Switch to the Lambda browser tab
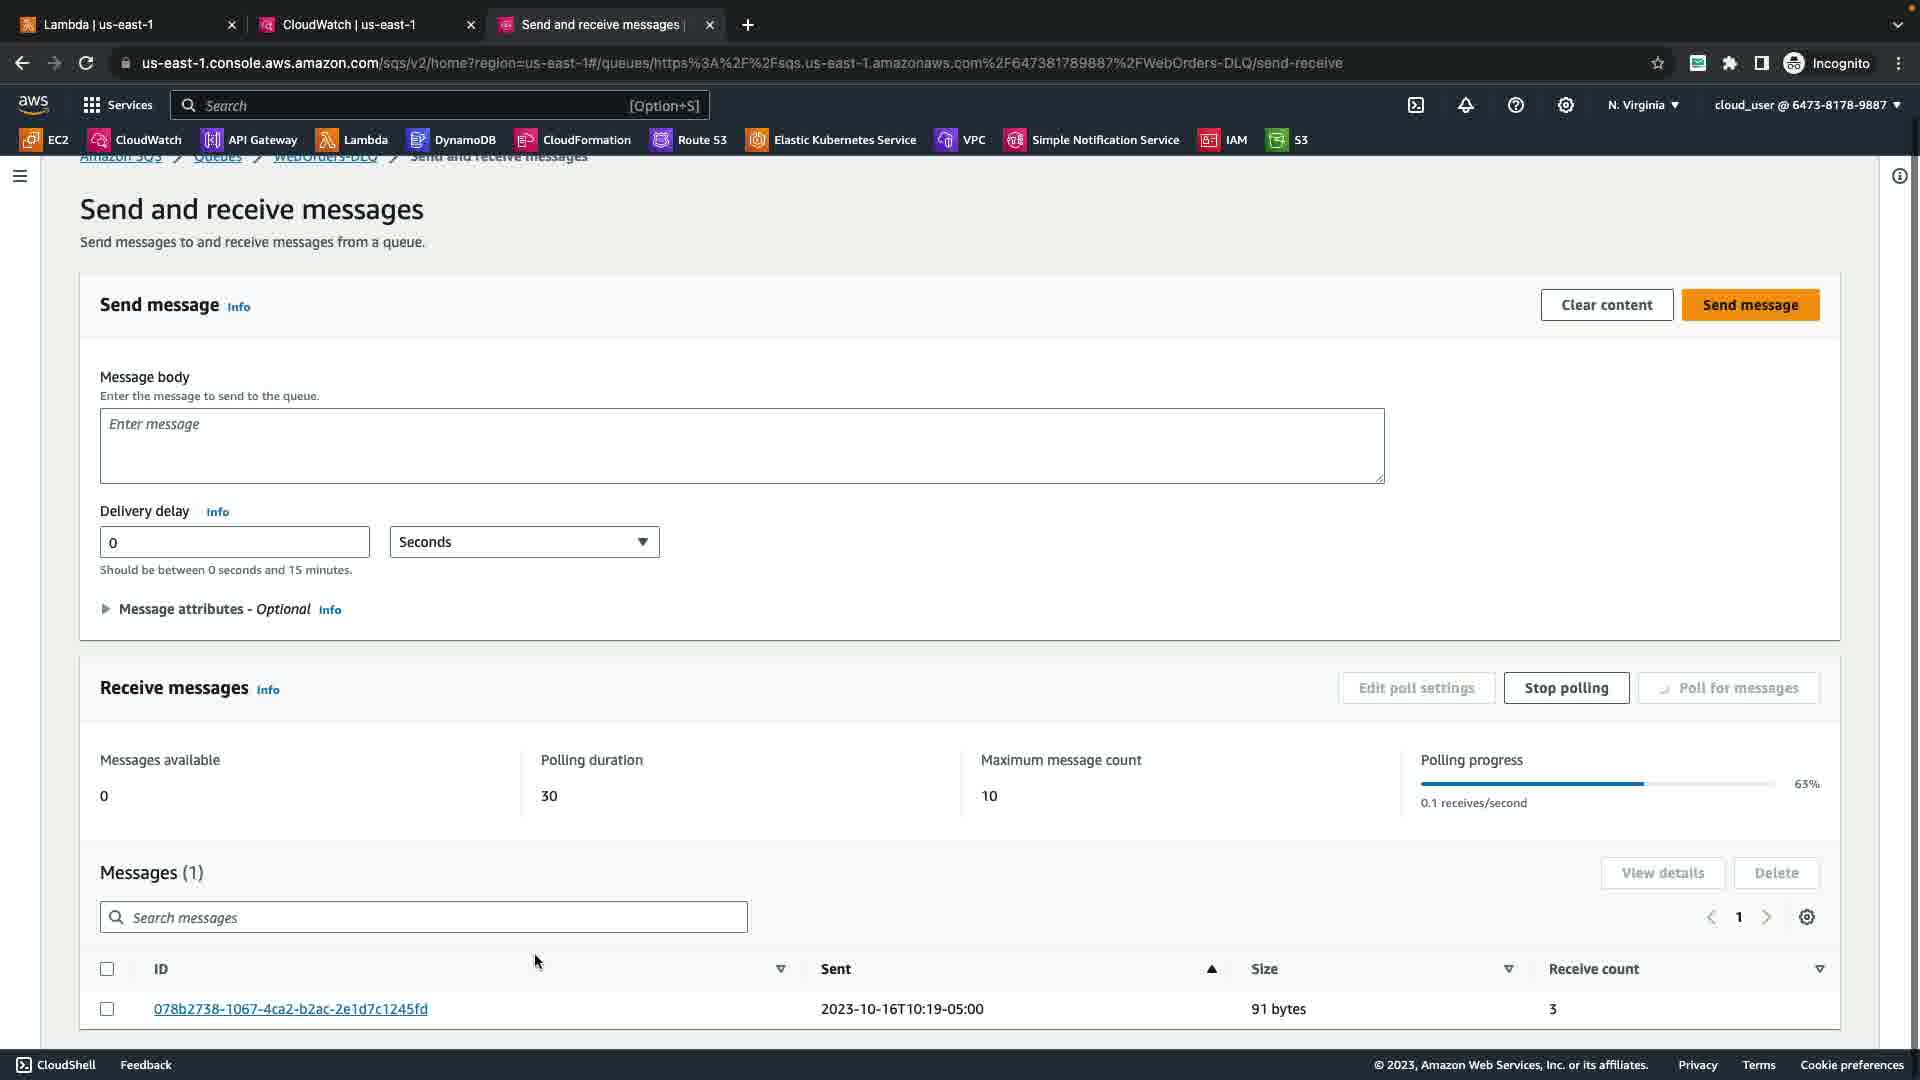Viewport: 1920px width, 1080px height. pyautogui.click(x=98, y=25)
